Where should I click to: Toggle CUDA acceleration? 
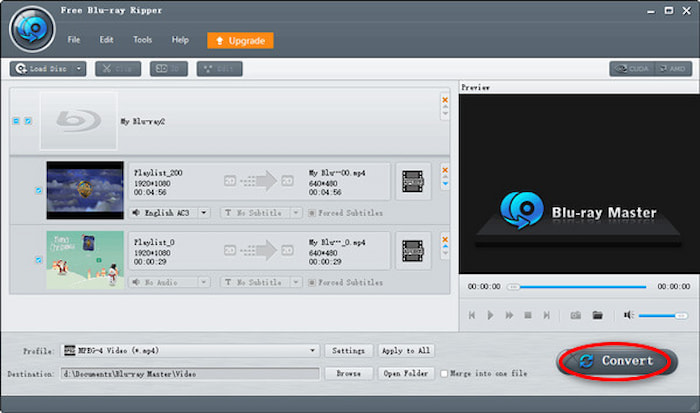[632, 69]
